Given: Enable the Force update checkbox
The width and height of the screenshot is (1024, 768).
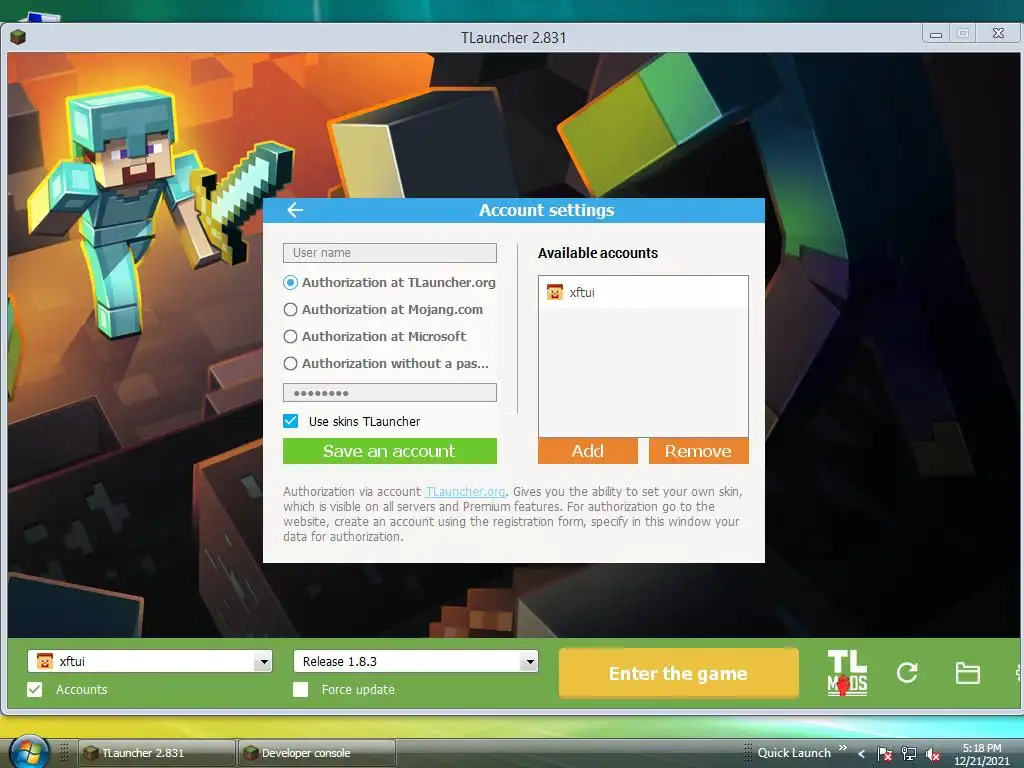Looking at the screenshot, I should click(300, 690).
